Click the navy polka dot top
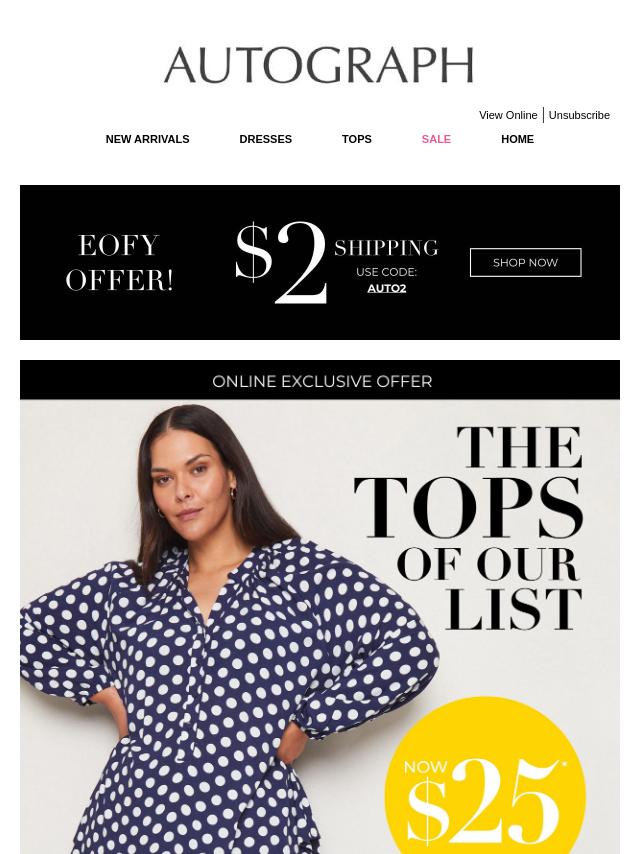Screen dimensions: 640x854 click(229, 697)
